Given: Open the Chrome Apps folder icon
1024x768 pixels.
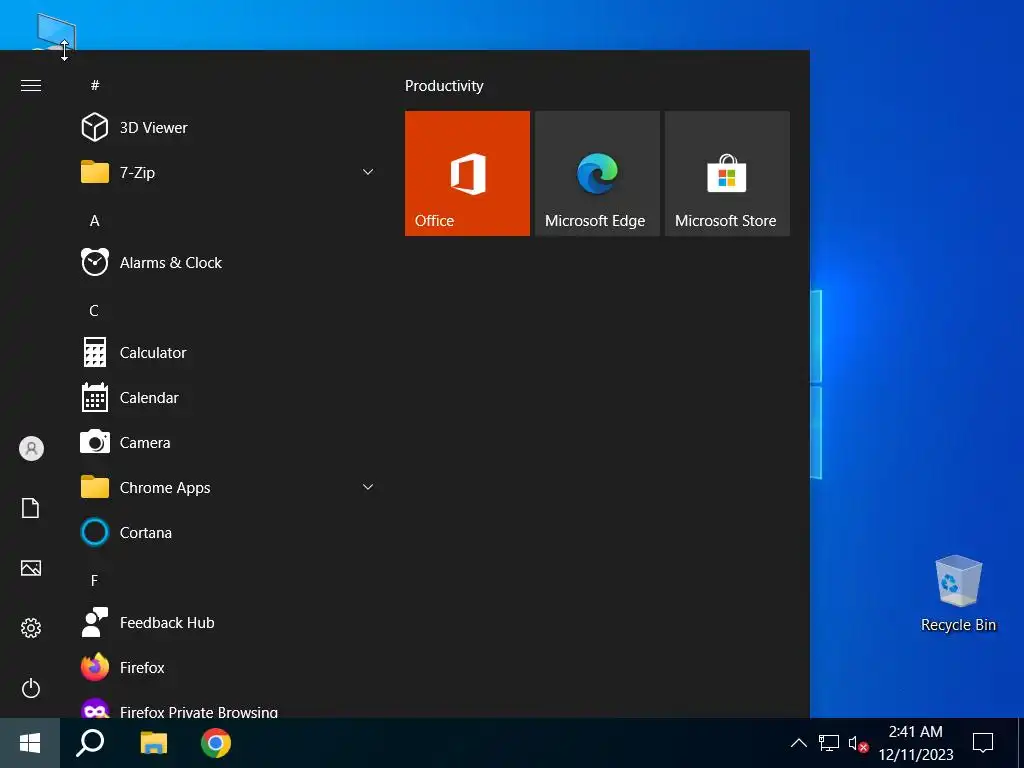Looking at the screenshot, I should (95, 487).
